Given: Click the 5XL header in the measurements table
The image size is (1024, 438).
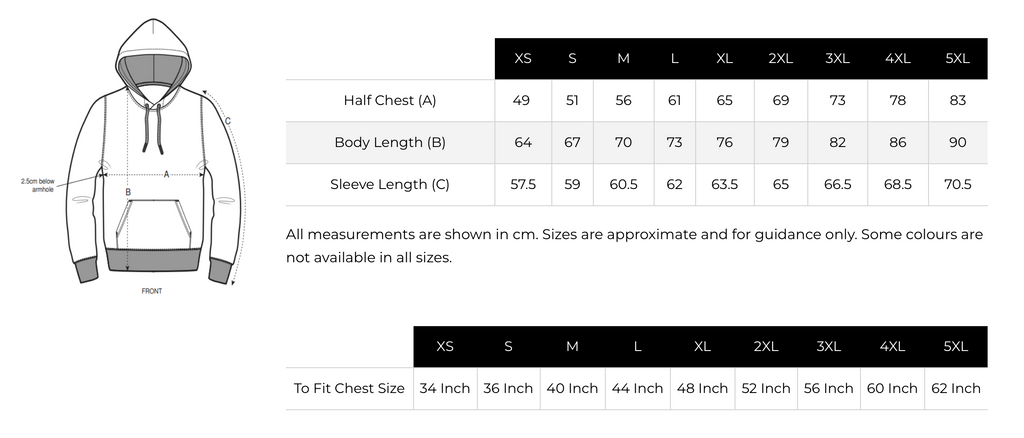Looking at the screenshot, I should (957, 58).
